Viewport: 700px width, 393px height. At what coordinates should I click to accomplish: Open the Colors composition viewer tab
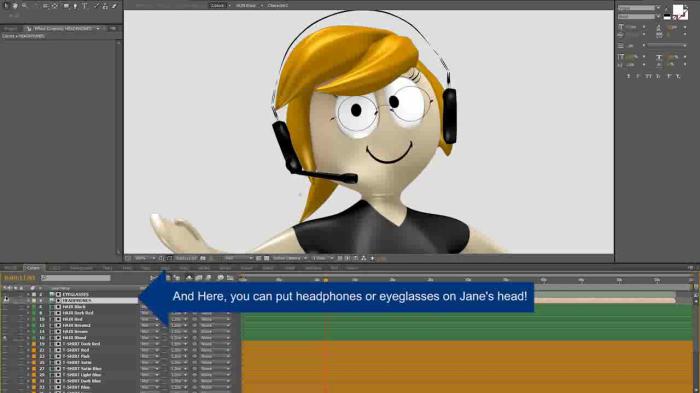217,5
